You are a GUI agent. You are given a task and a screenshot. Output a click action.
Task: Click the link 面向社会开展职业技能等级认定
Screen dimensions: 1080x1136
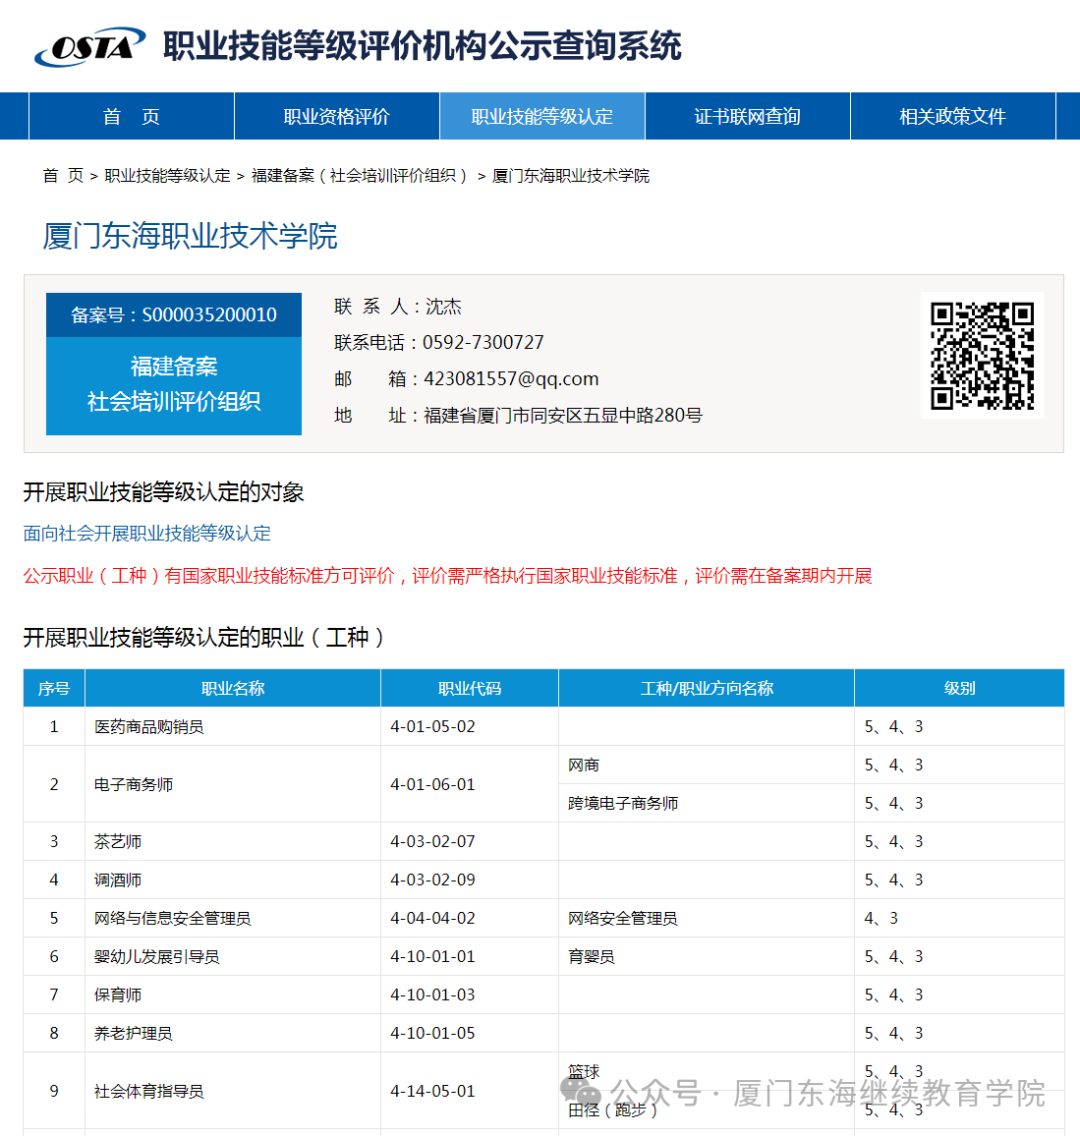coord(147,534)
